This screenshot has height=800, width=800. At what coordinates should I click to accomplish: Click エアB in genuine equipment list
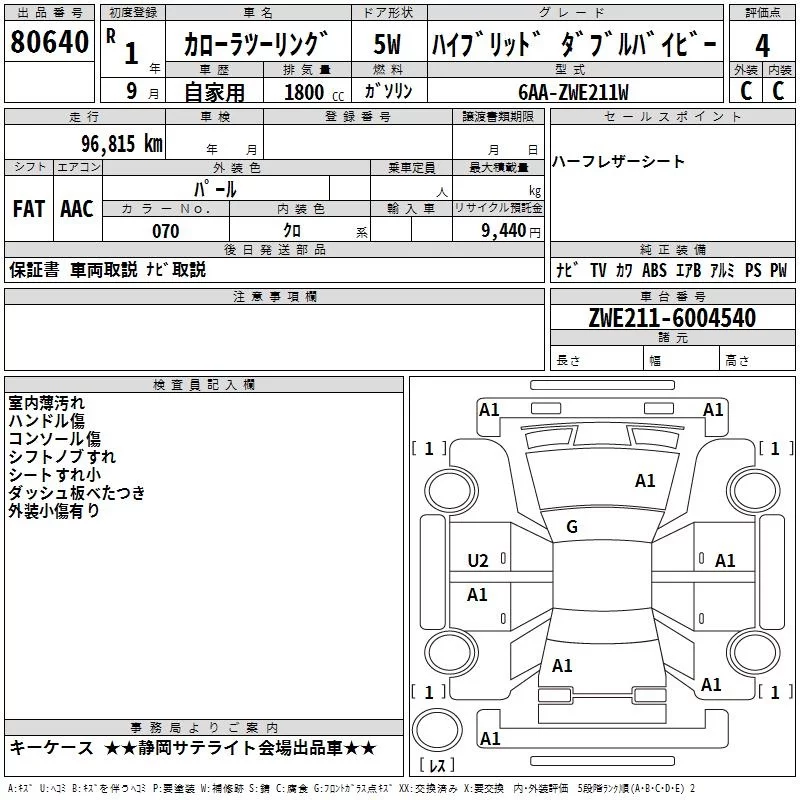(x=689, y=270)
